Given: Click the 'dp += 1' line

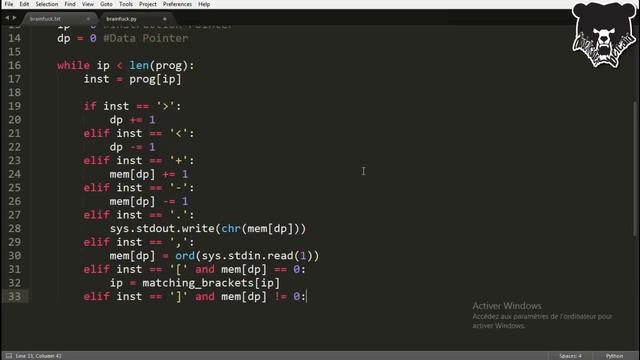Looking at the screenshot, I should click(x=132, y=120).
